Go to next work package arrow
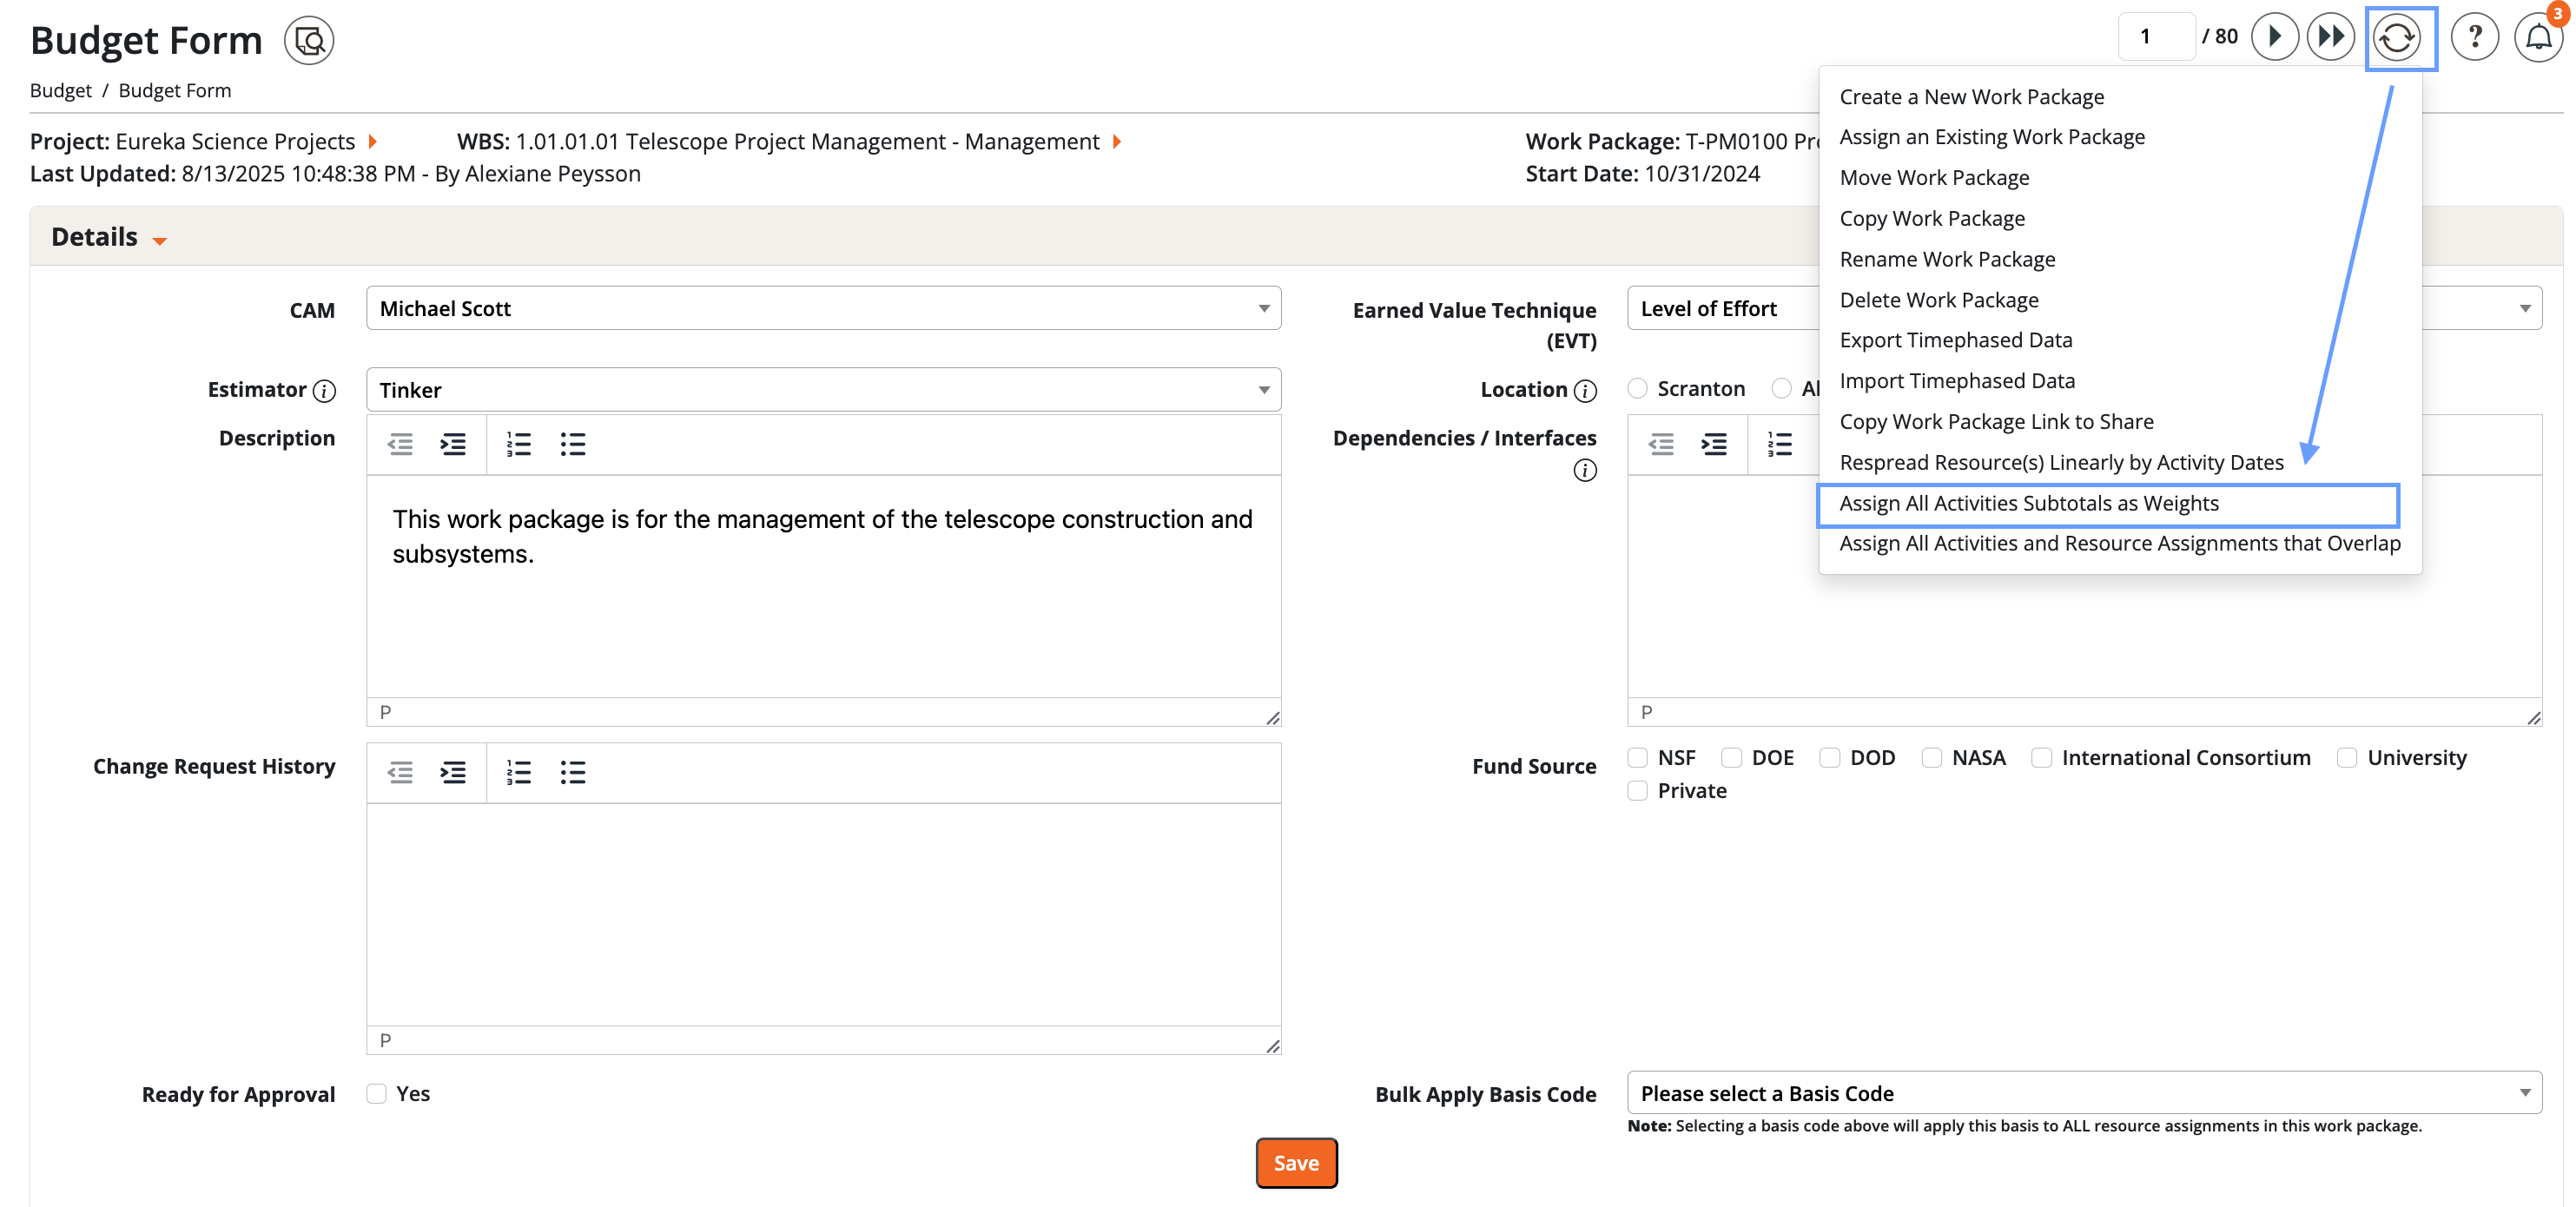This screenshot has width=2576, height=1207. 2273,37
